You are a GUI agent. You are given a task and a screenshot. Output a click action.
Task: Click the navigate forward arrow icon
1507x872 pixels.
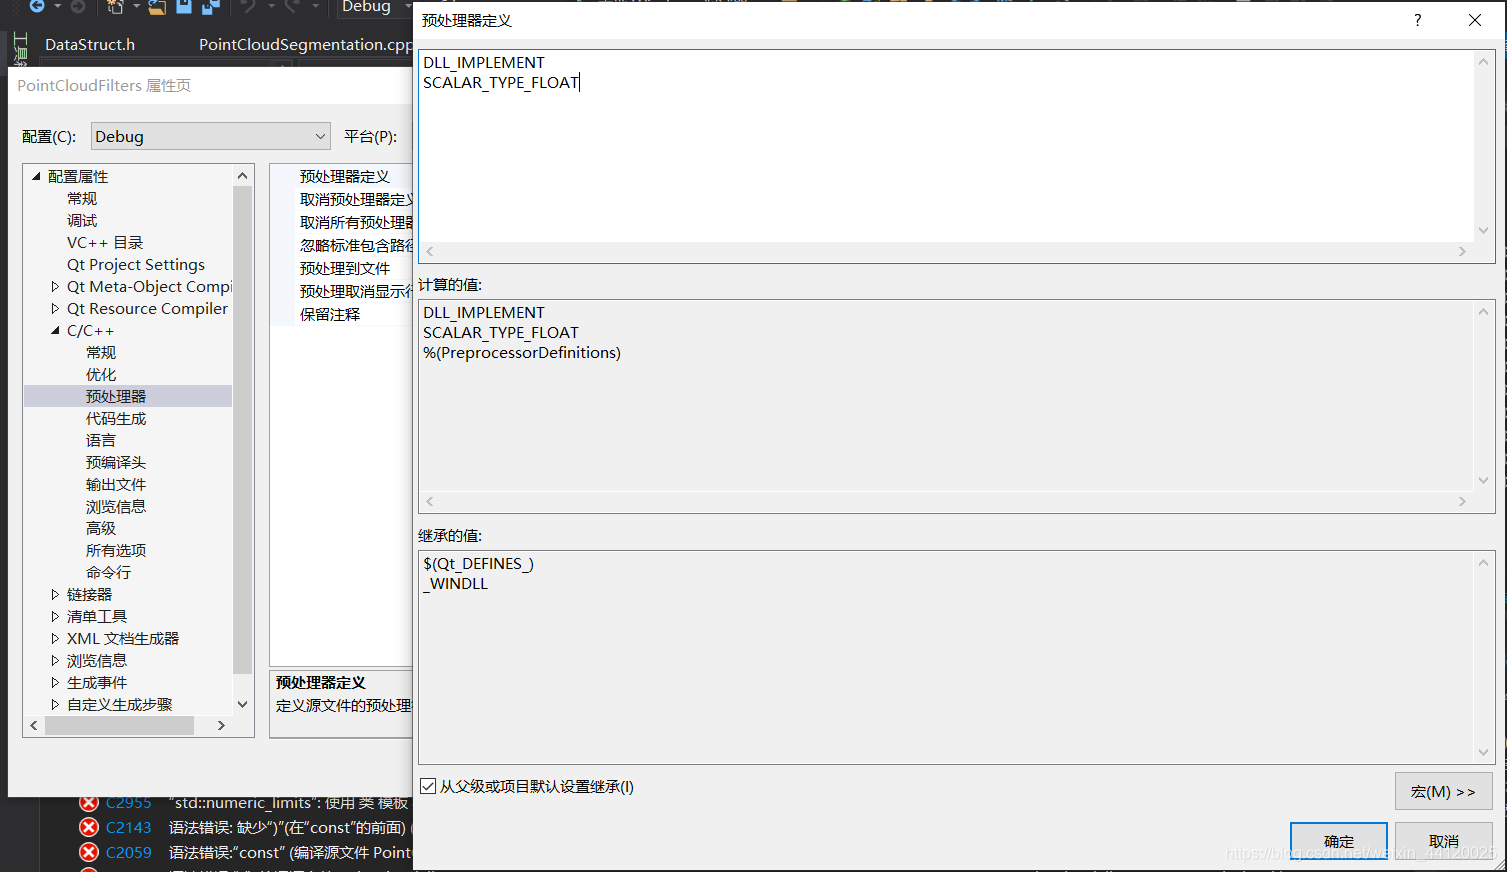coord(77,6)
